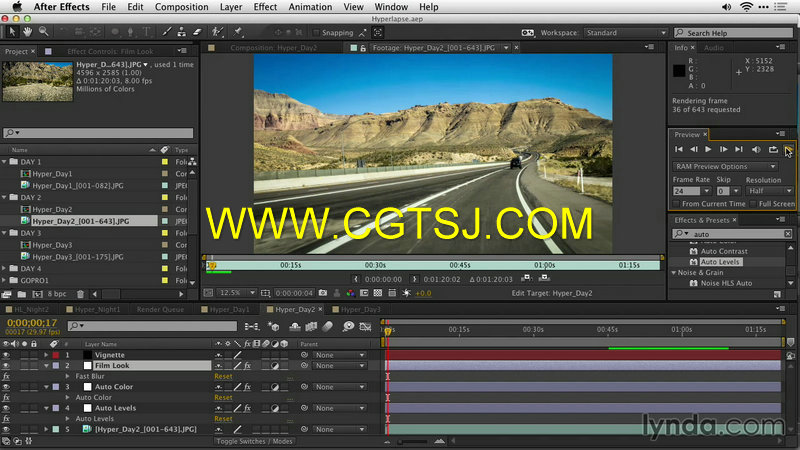Toggle loop playback option
This screenshot has height=450, width=800.
[773, 149]
